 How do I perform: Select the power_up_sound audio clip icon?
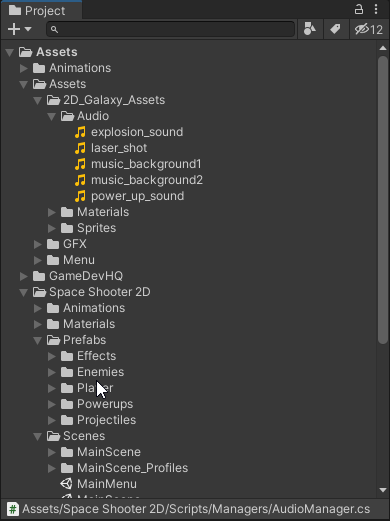[x=80, y=196]
